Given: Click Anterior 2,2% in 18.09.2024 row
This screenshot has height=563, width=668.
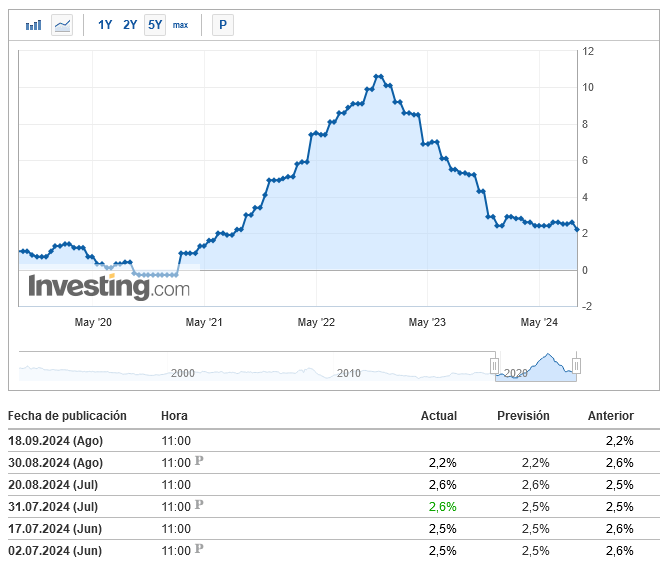Looking at the screenshot, I should (620, 441).
